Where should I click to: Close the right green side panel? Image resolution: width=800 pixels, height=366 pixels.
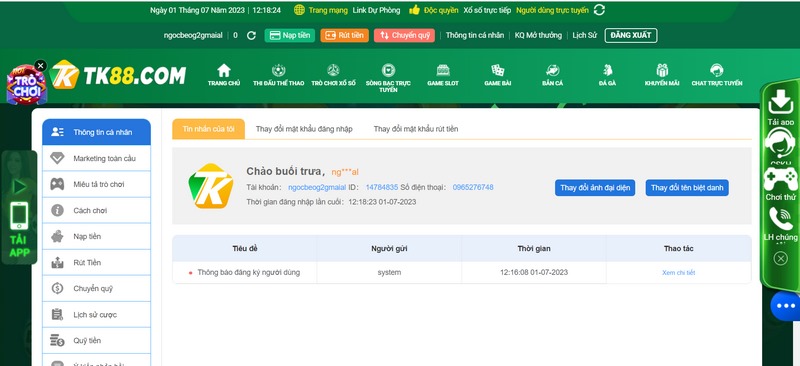tap(781, 258)
